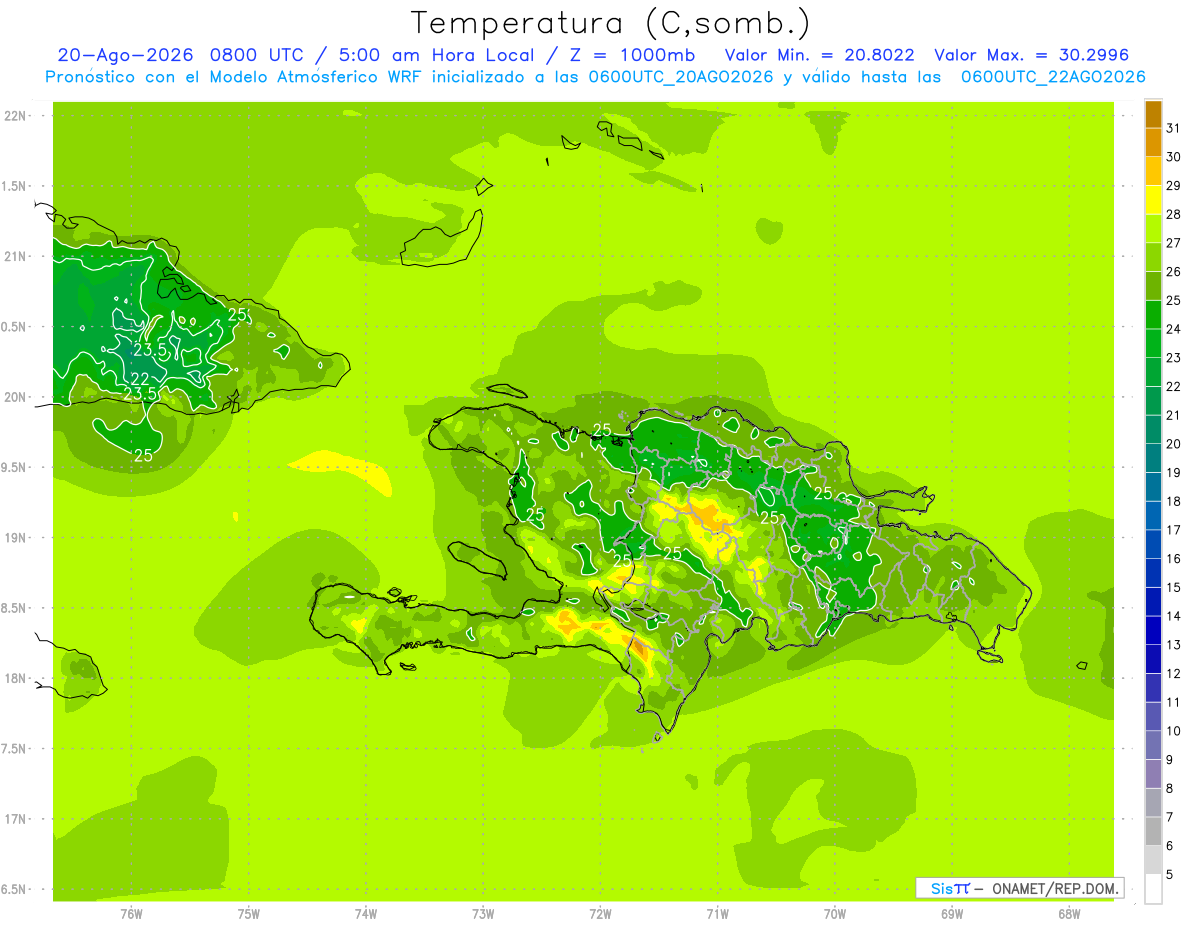Click the 76W longitude axis label
The image size is (1200, 927).
tap(131, 913)
